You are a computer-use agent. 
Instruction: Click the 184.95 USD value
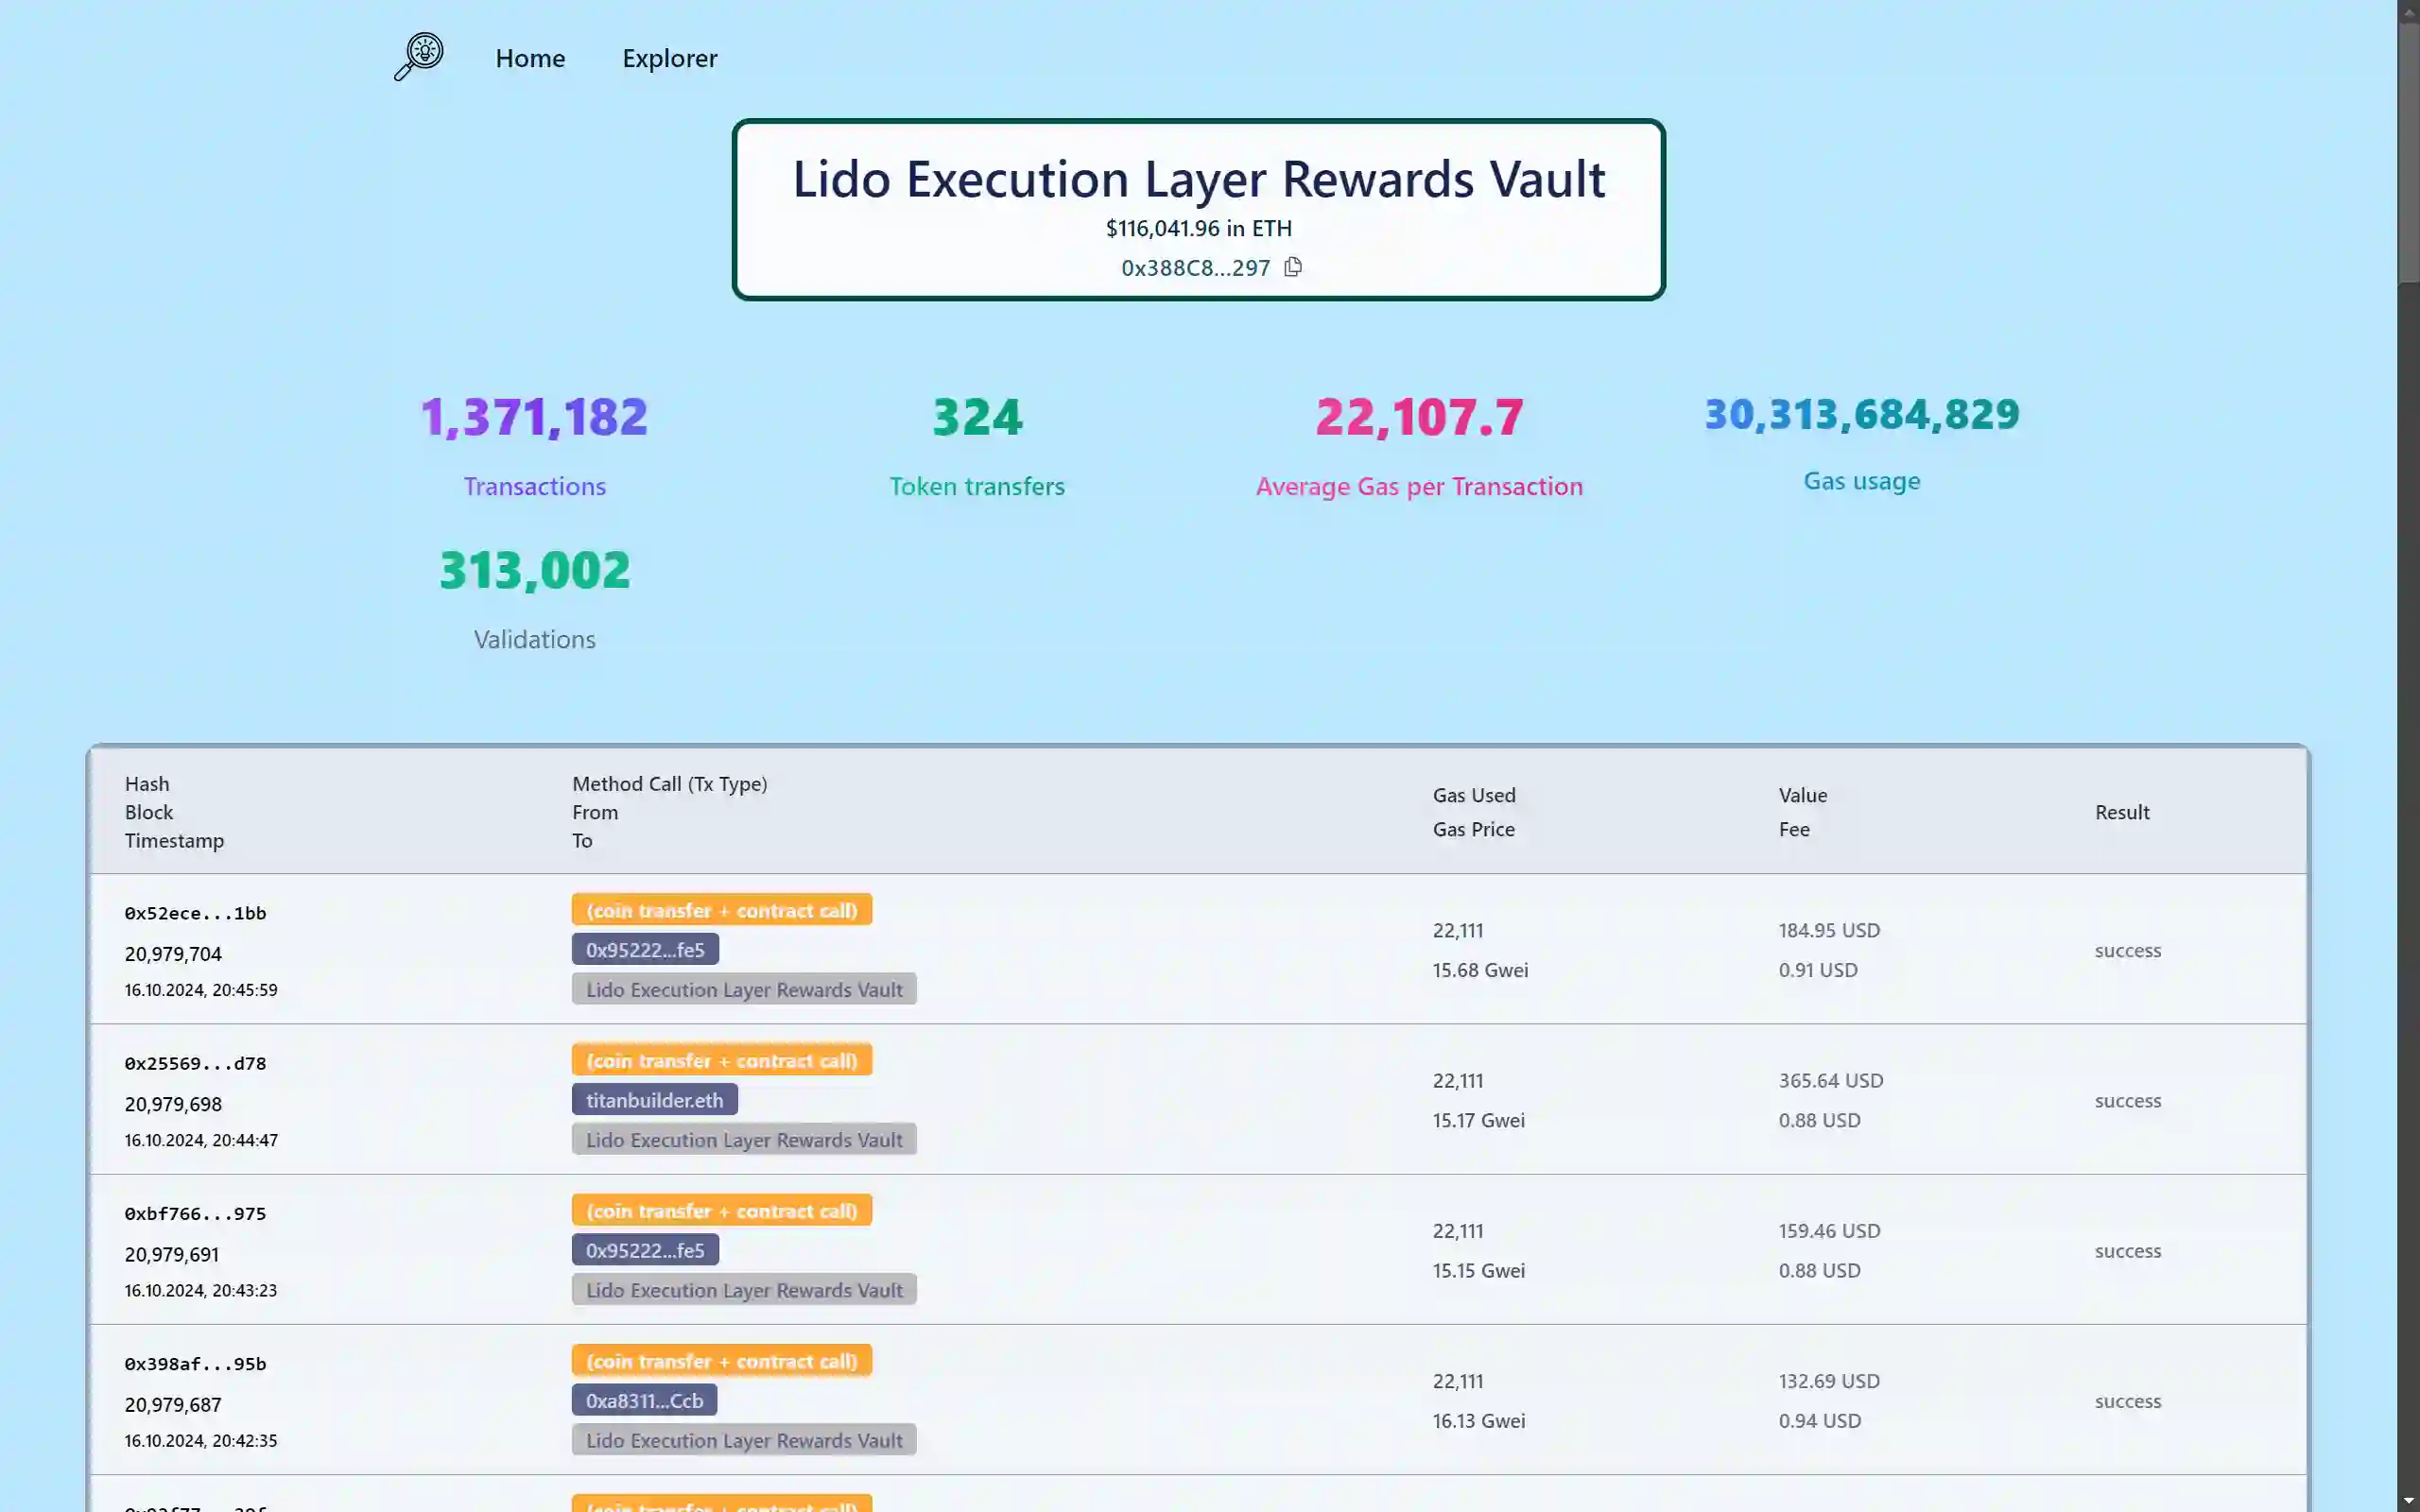click(x=1829, y=930)
